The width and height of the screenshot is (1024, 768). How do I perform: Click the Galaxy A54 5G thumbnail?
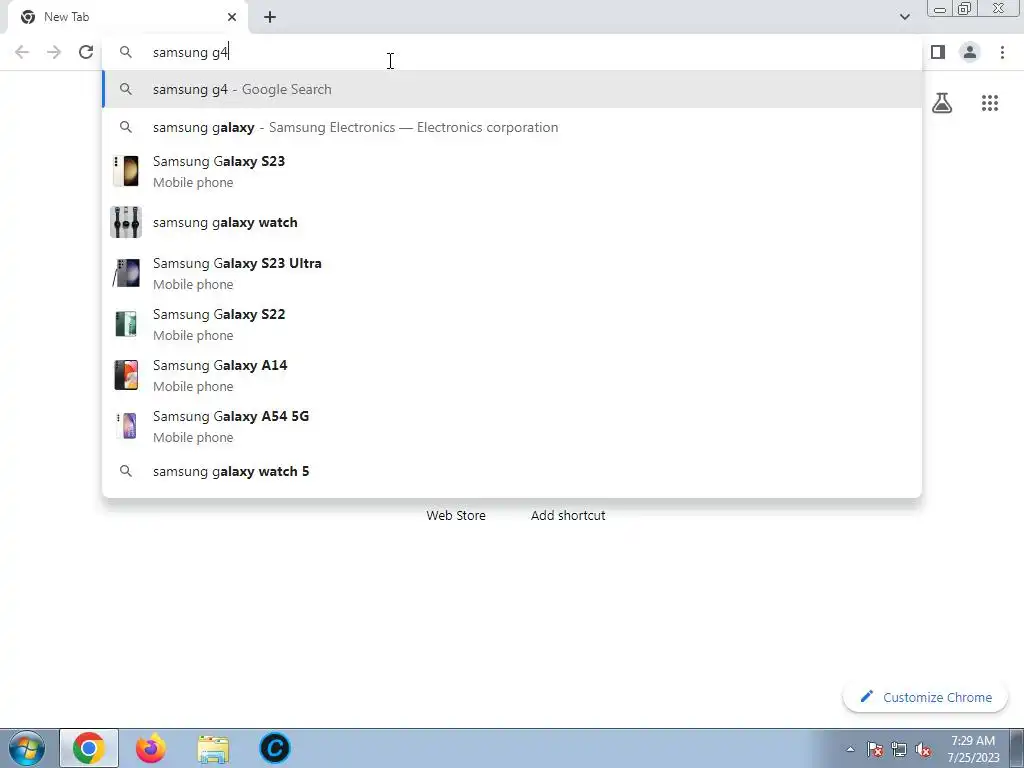(x=126, y=426)
